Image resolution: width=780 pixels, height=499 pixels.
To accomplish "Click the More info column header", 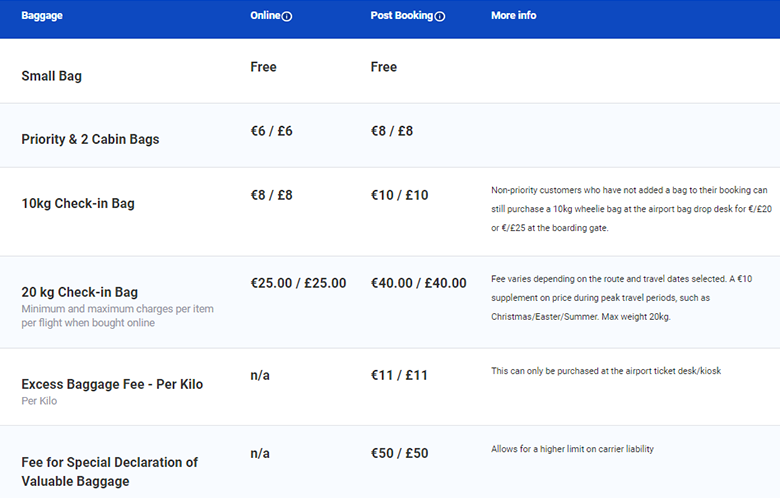I will coord(514,16).
